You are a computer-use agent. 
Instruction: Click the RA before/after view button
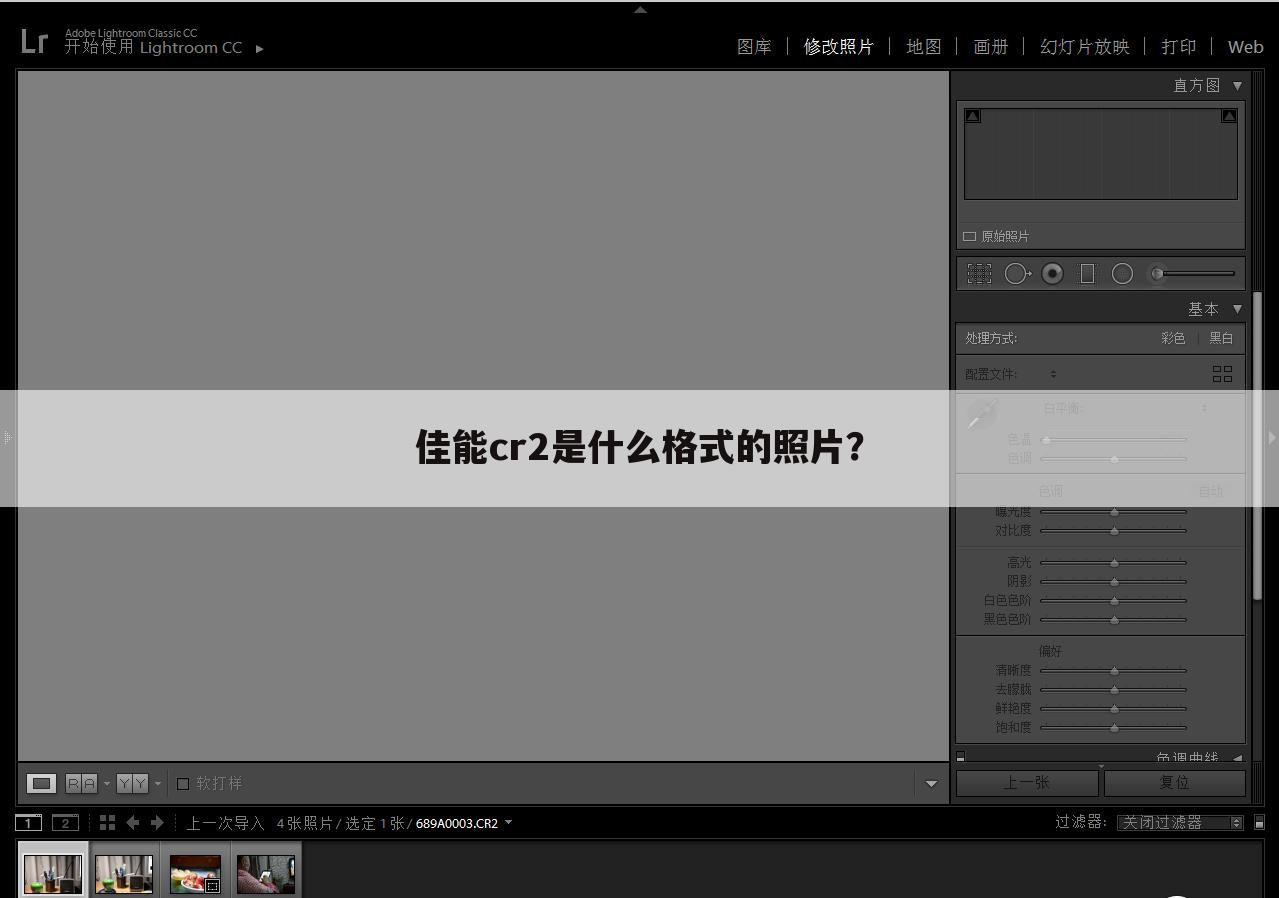pos(81,783)
